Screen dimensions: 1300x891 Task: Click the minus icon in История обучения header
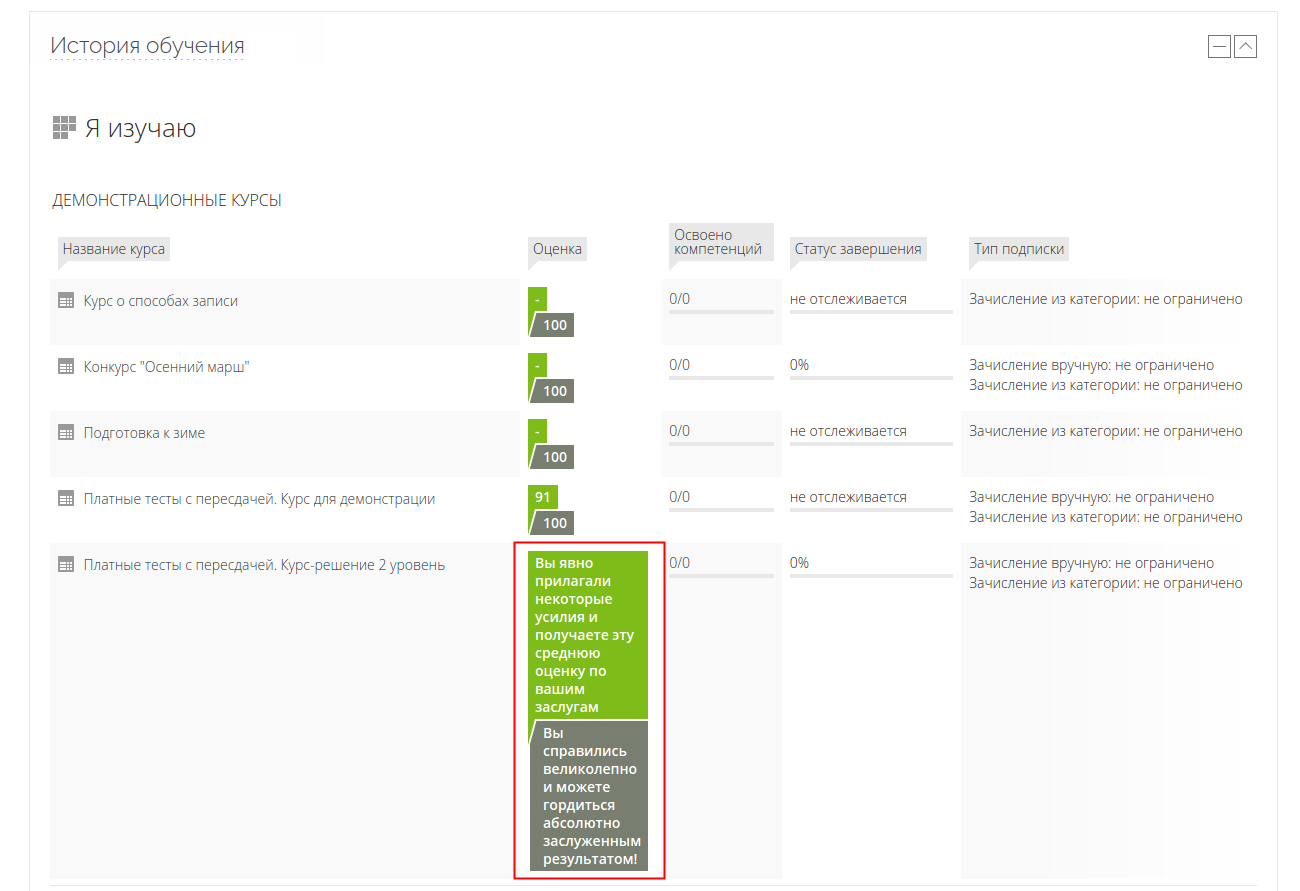(1219, 46)
